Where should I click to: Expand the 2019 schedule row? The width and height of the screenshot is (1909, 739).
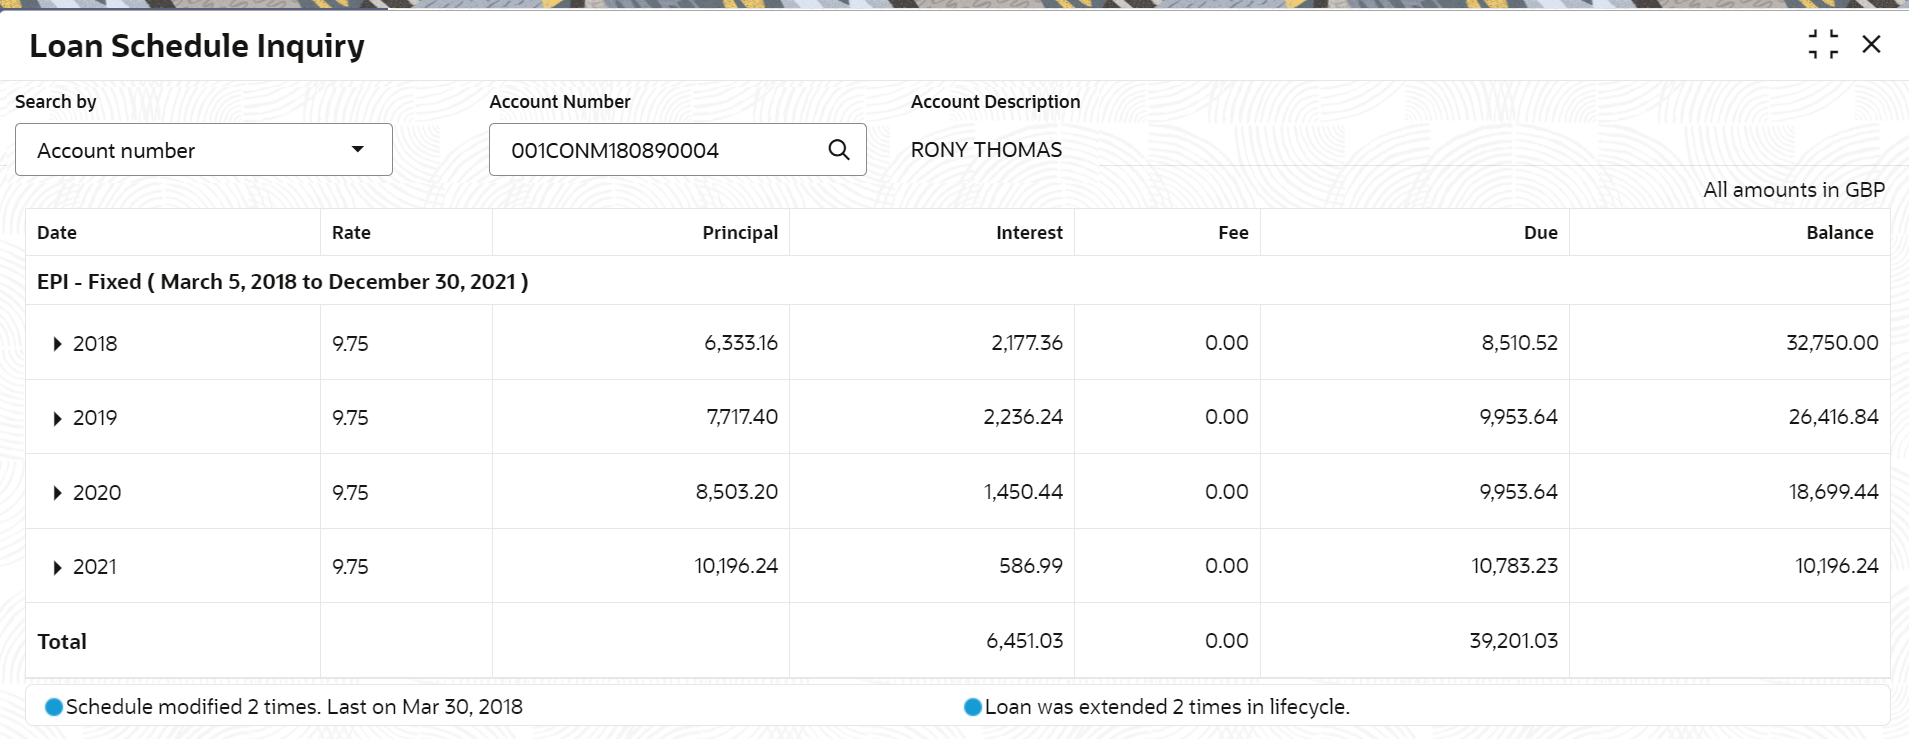(57, 418)
